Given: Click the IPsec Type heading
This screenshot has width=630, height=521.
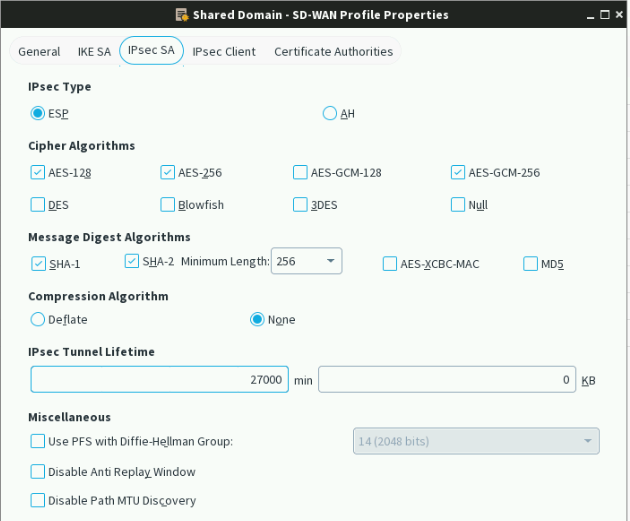Looking at the screenshot, I should (59, 87).
